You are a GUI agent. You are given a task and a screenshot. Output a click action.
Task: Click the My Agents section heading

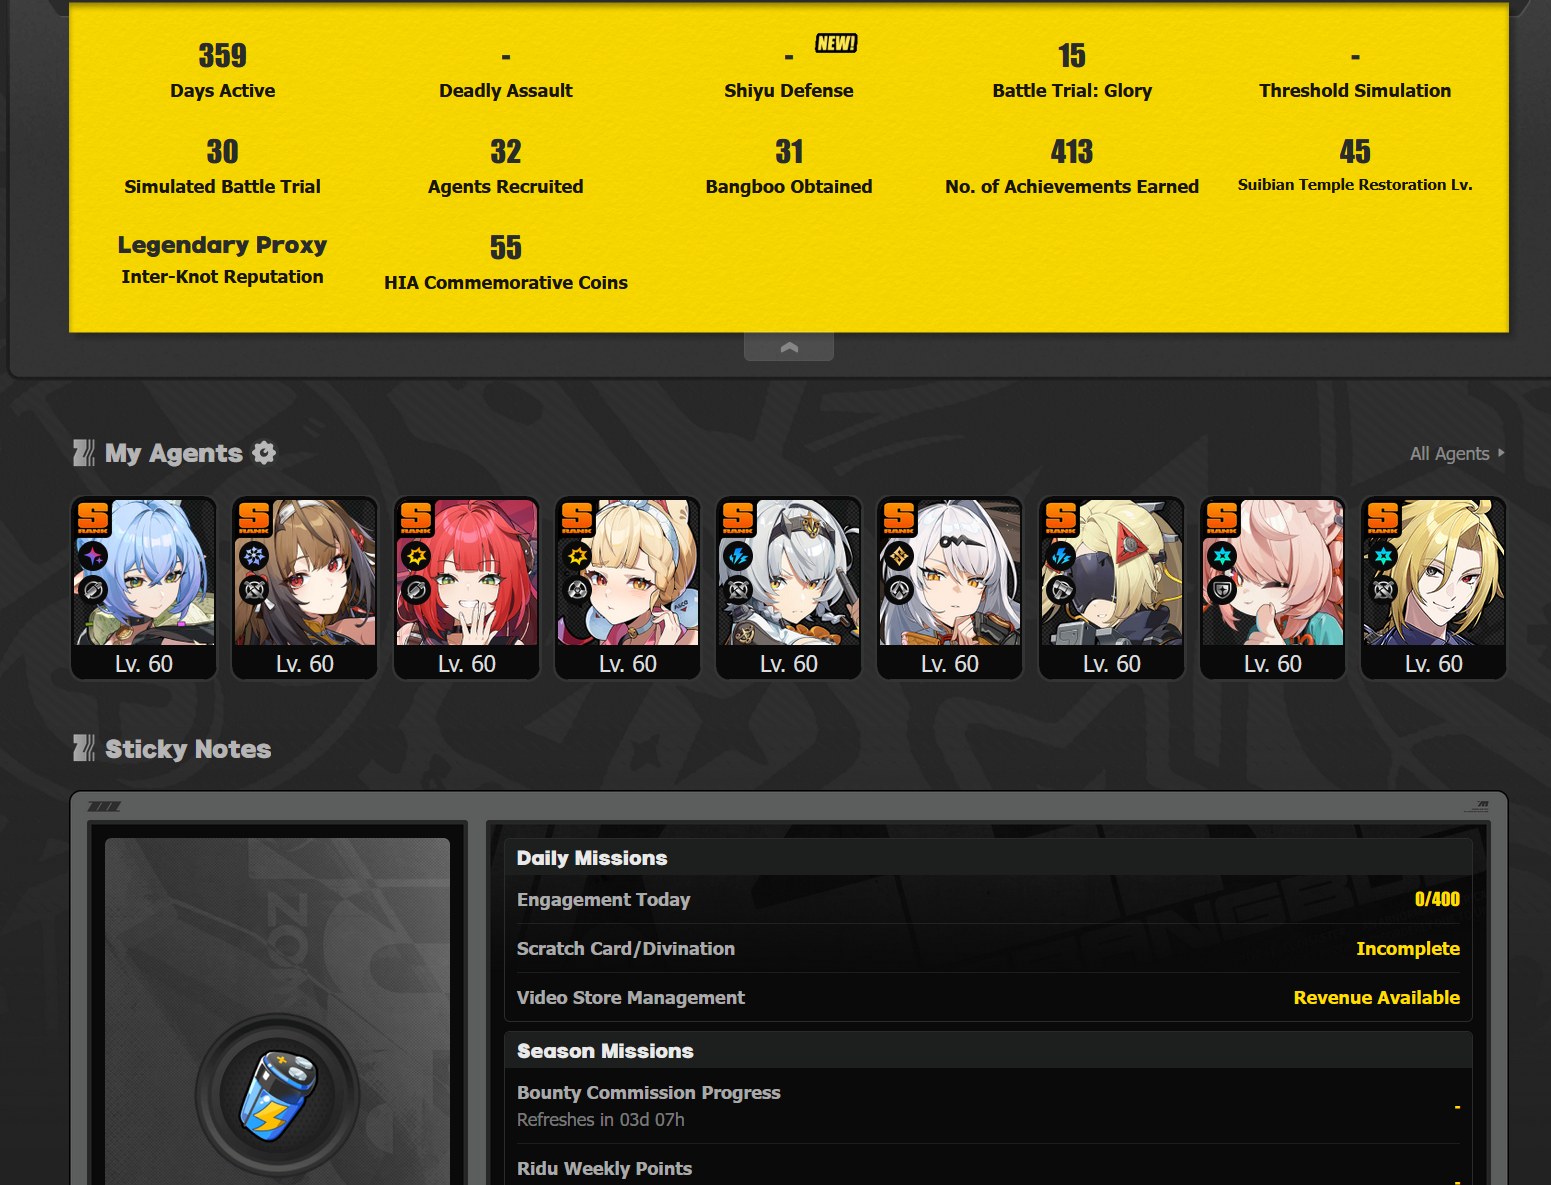click(174, 453)
